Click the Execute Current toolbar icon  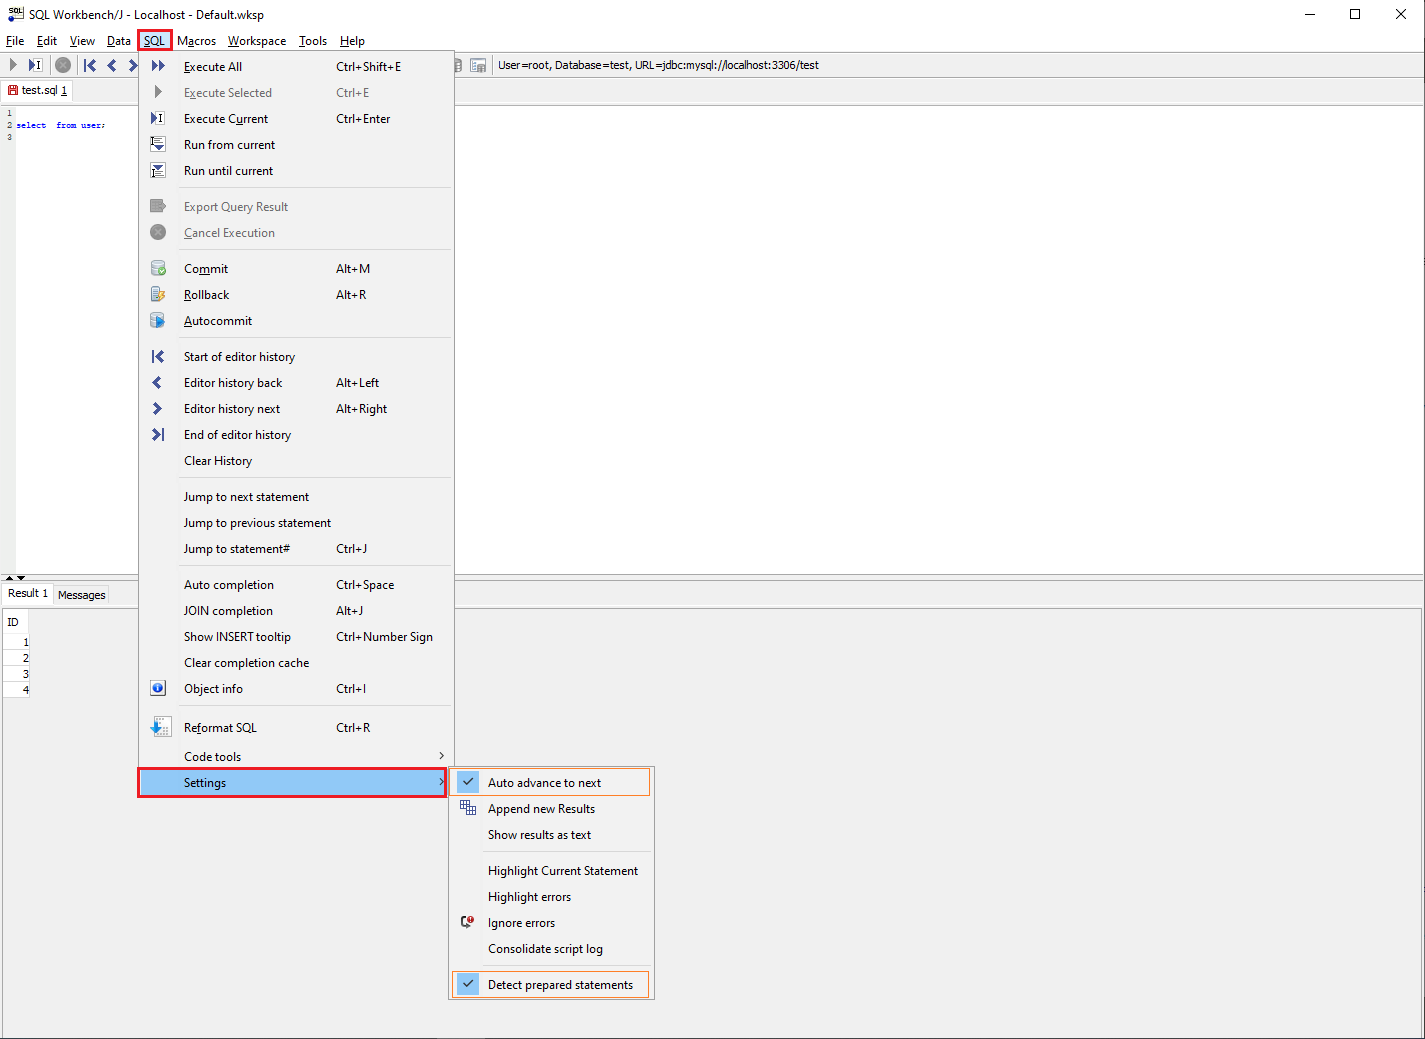(35, 65)
